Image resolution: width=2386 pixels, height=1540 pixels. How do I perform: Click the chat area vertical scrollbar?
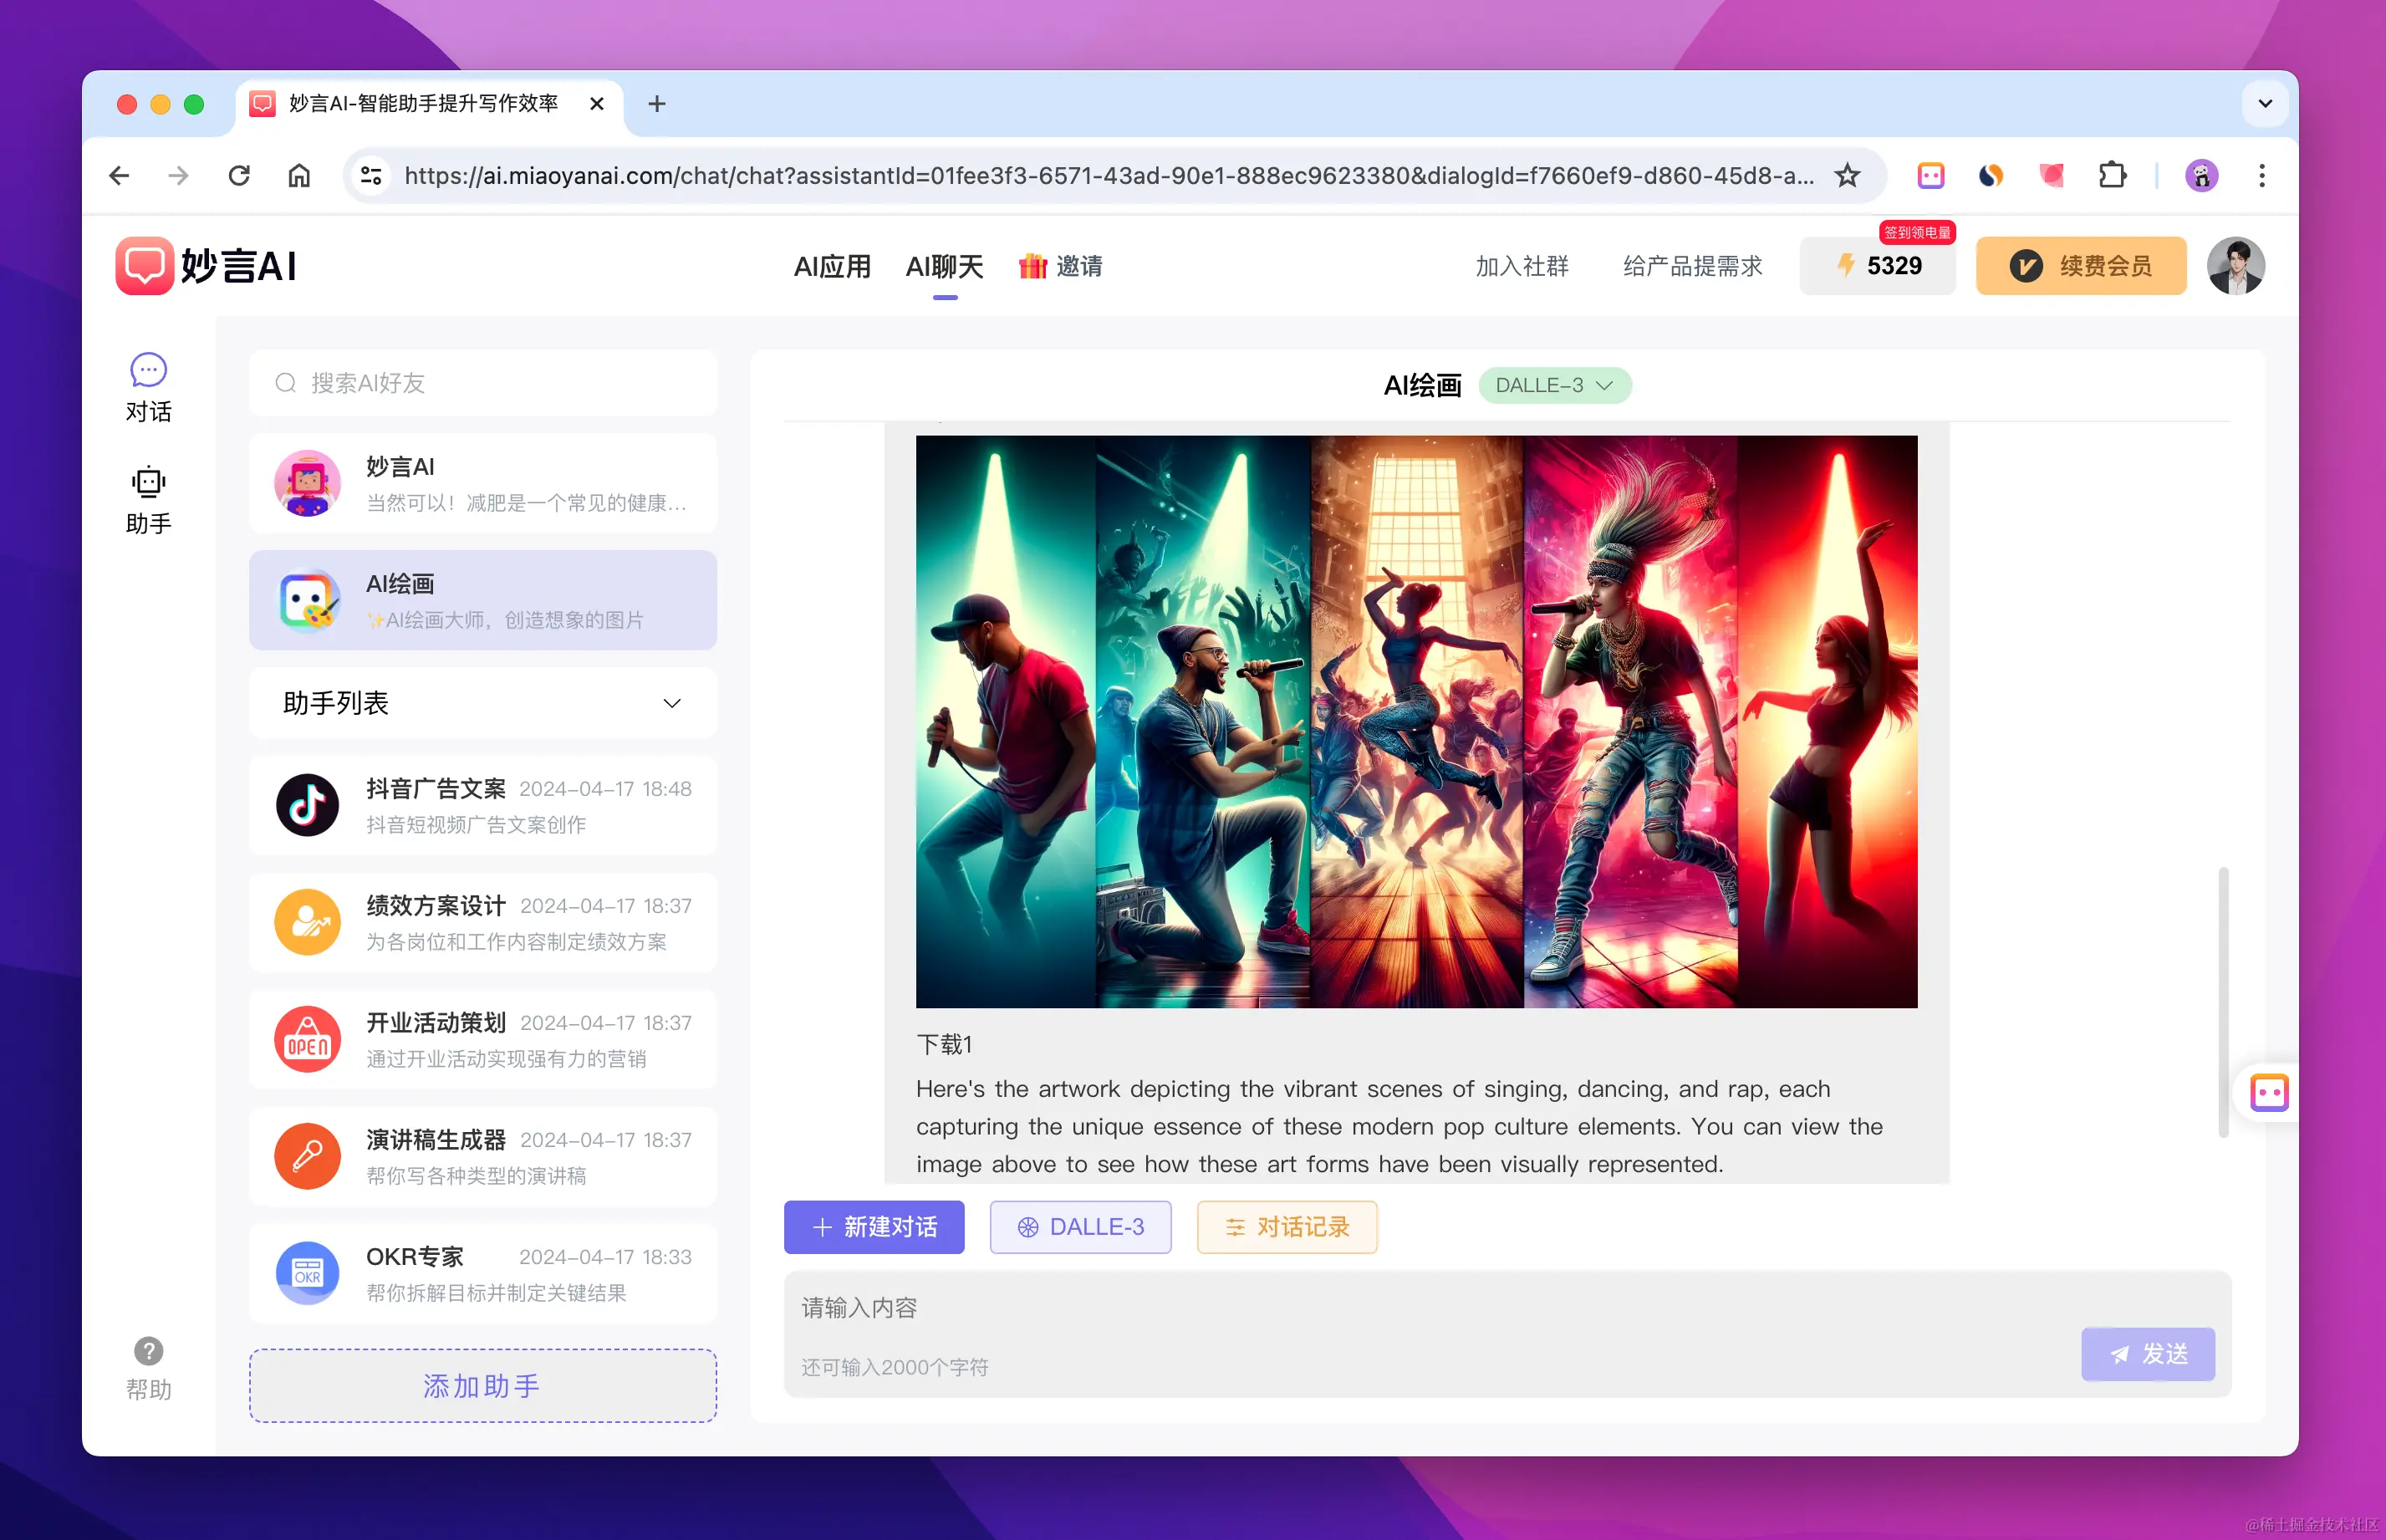pyautogui.click(x=2223, y=1000)
